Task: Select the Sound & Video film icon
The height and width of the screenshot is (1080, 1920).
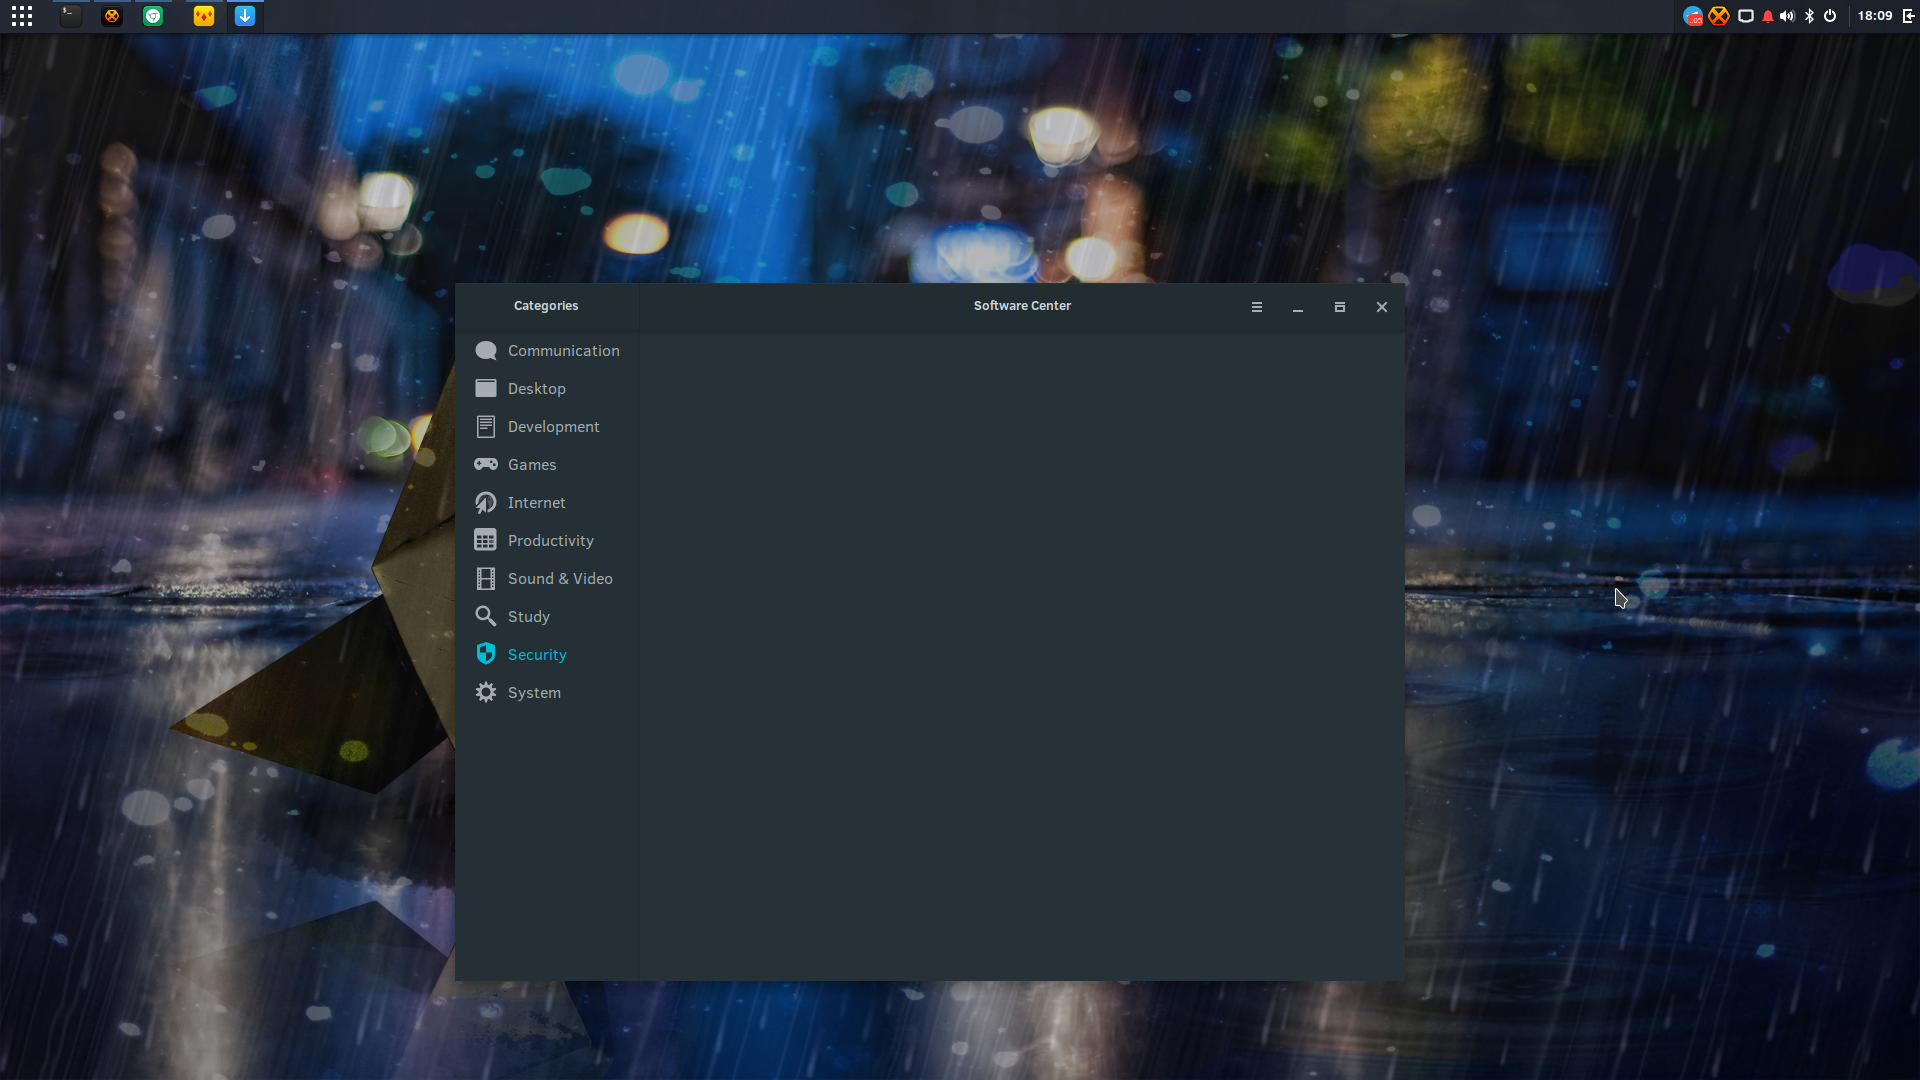Action: (486, 579)
